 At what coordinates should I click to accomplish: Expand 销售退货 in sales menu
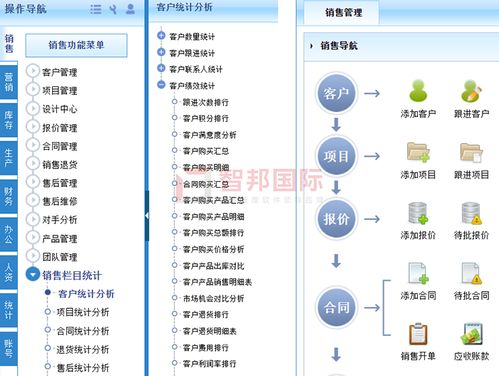(33, 163)
